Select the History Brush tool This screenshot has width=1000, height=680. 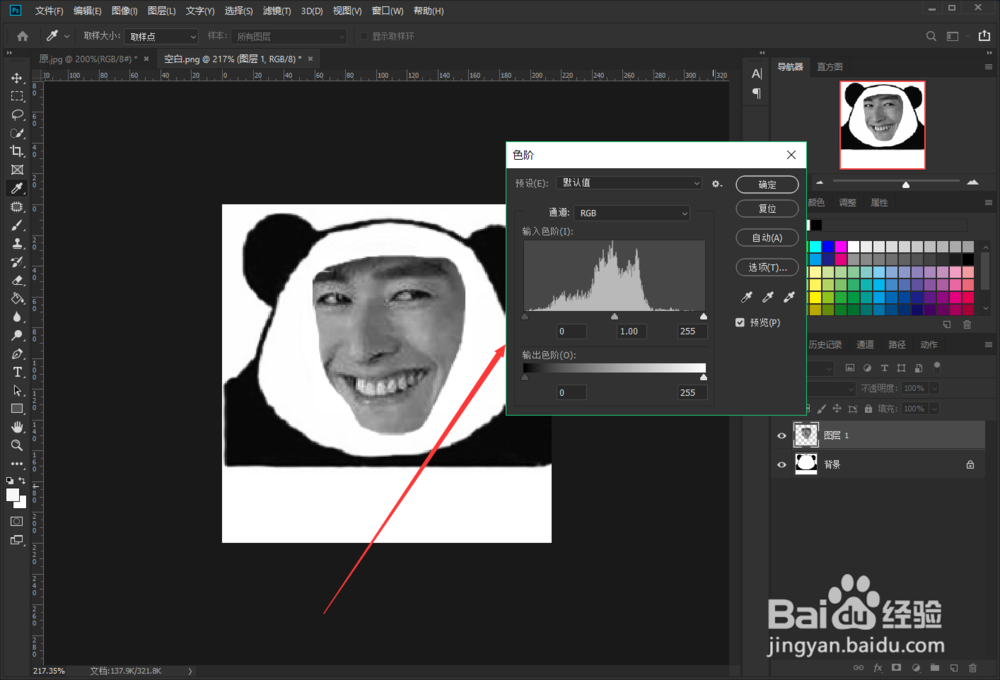pyautogui.click(x=17, y=262)
